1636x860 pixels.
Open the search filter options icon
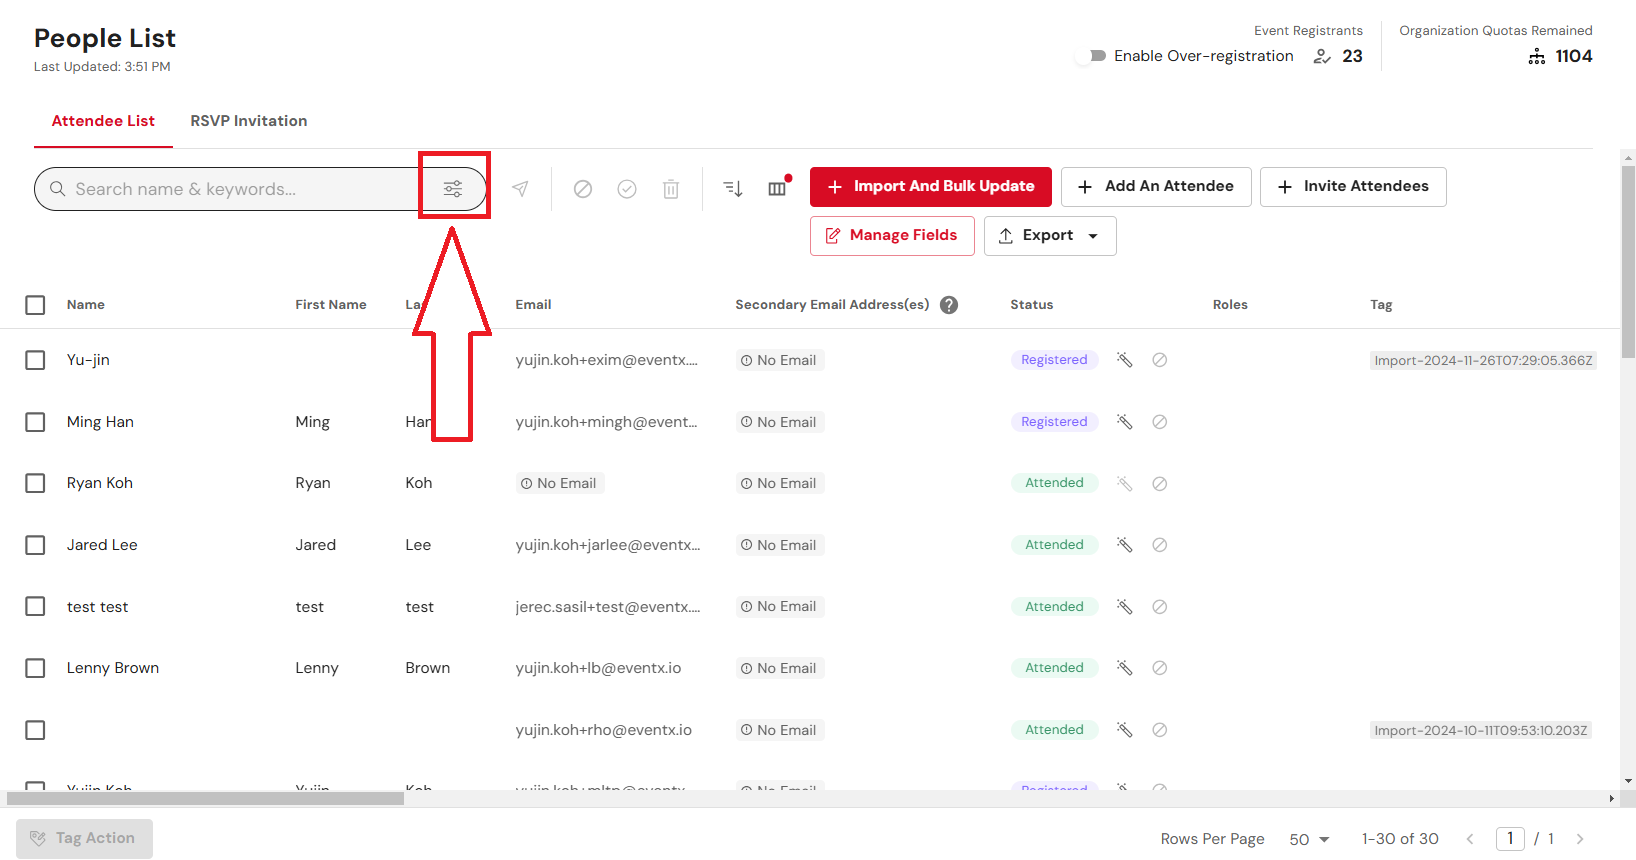[x=453, y=189]
